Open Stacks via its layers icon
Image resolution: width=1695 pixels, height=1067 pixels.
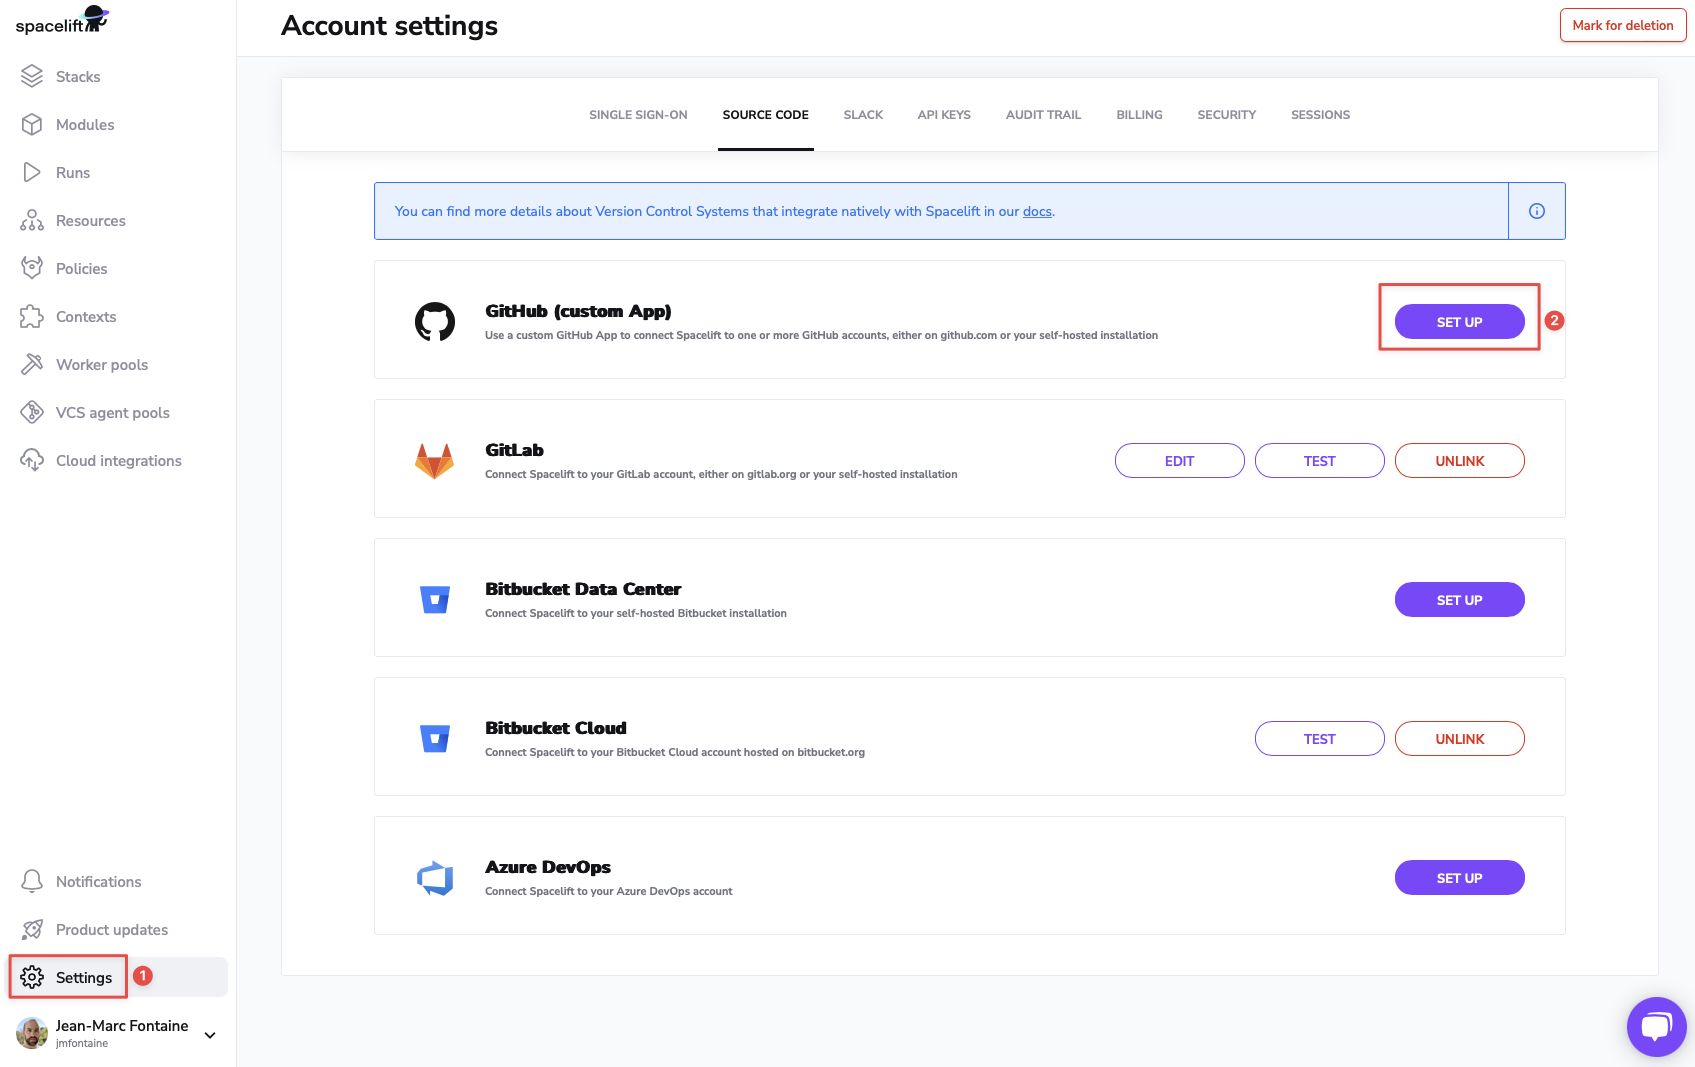coord(32,76)
